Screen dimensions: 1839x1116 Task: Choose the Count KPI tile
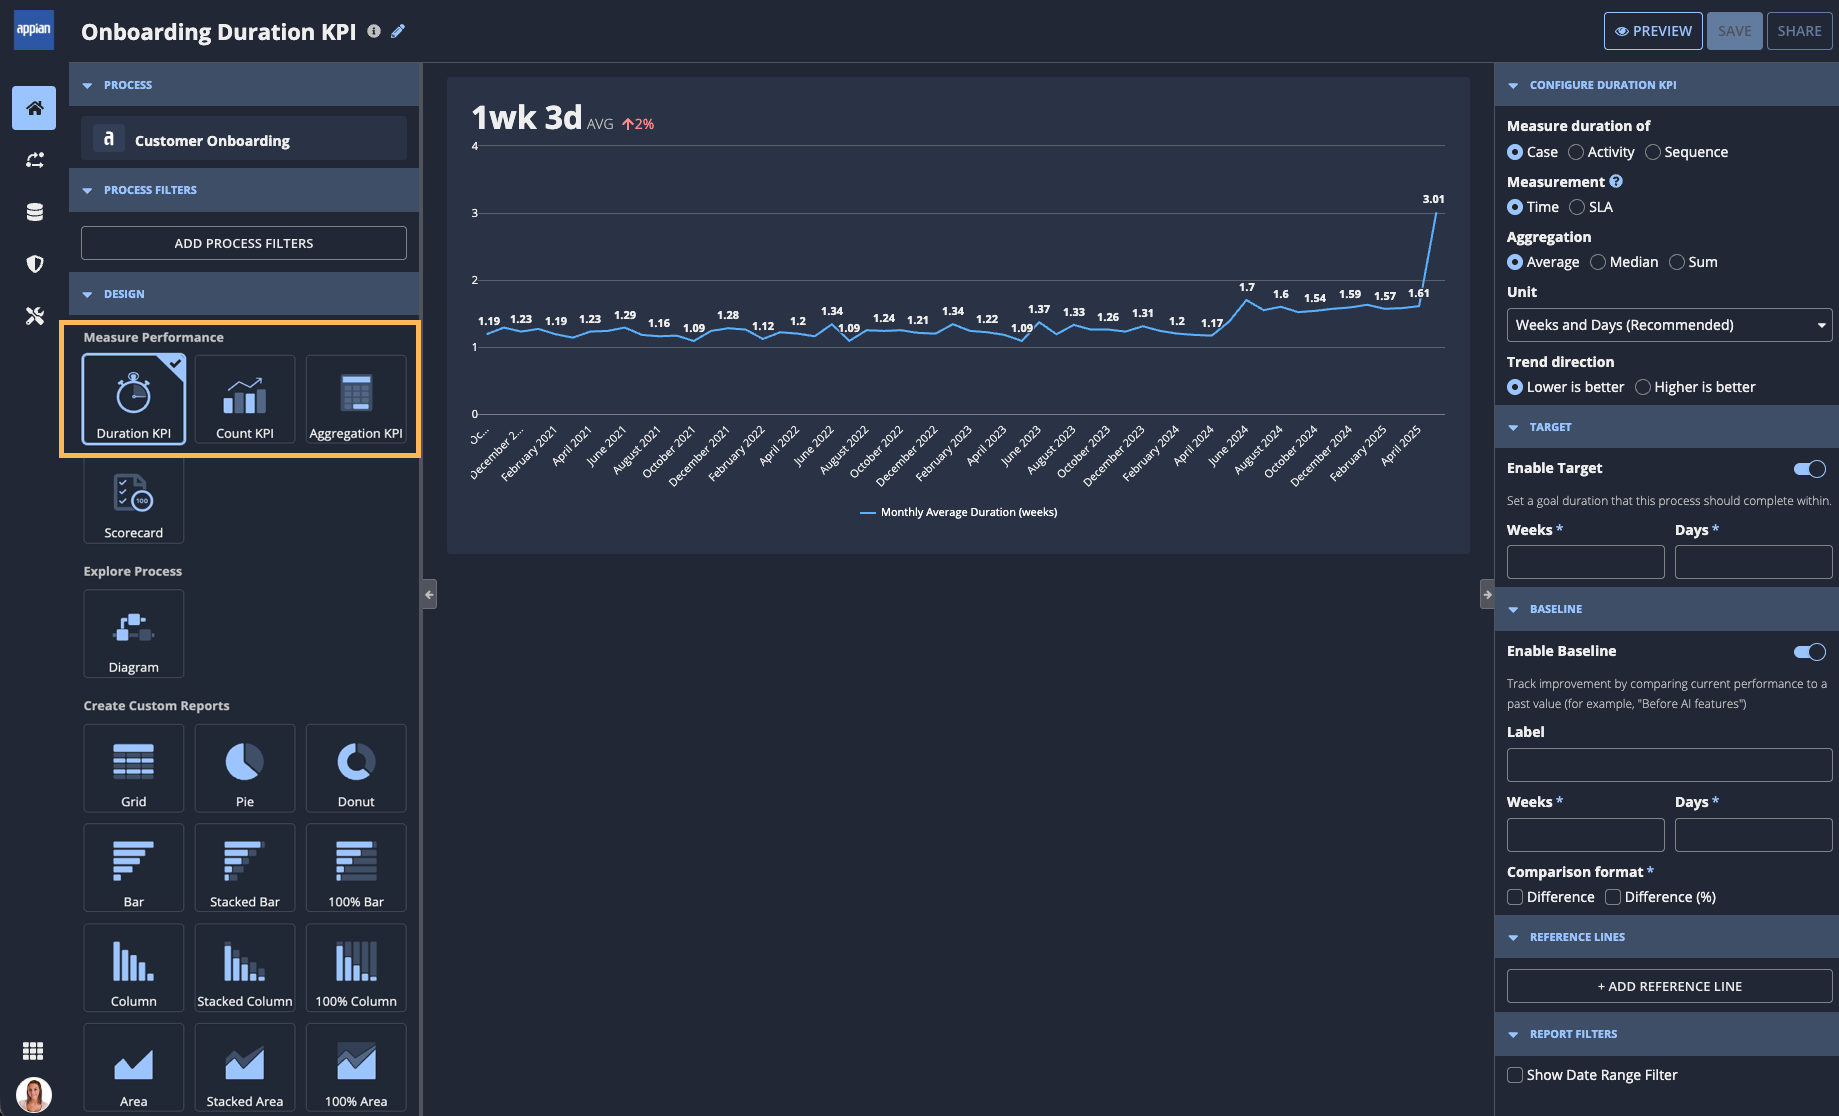[x=245, y=399]
